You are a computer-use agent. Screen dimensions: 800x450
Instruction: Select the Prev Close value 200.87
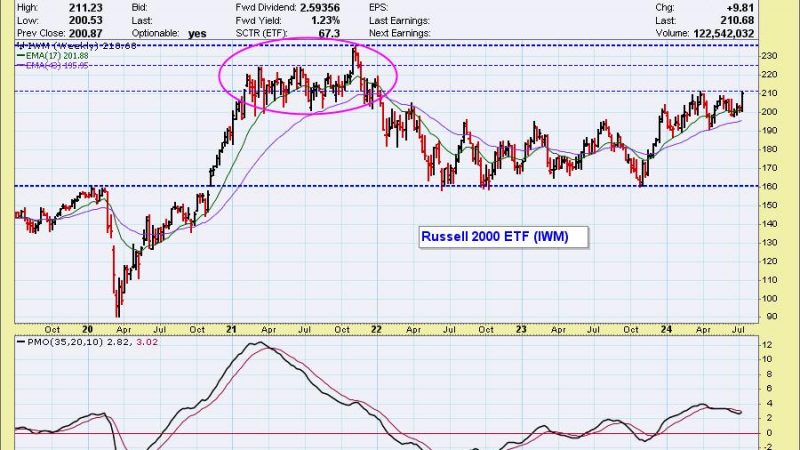pos(86,33)
